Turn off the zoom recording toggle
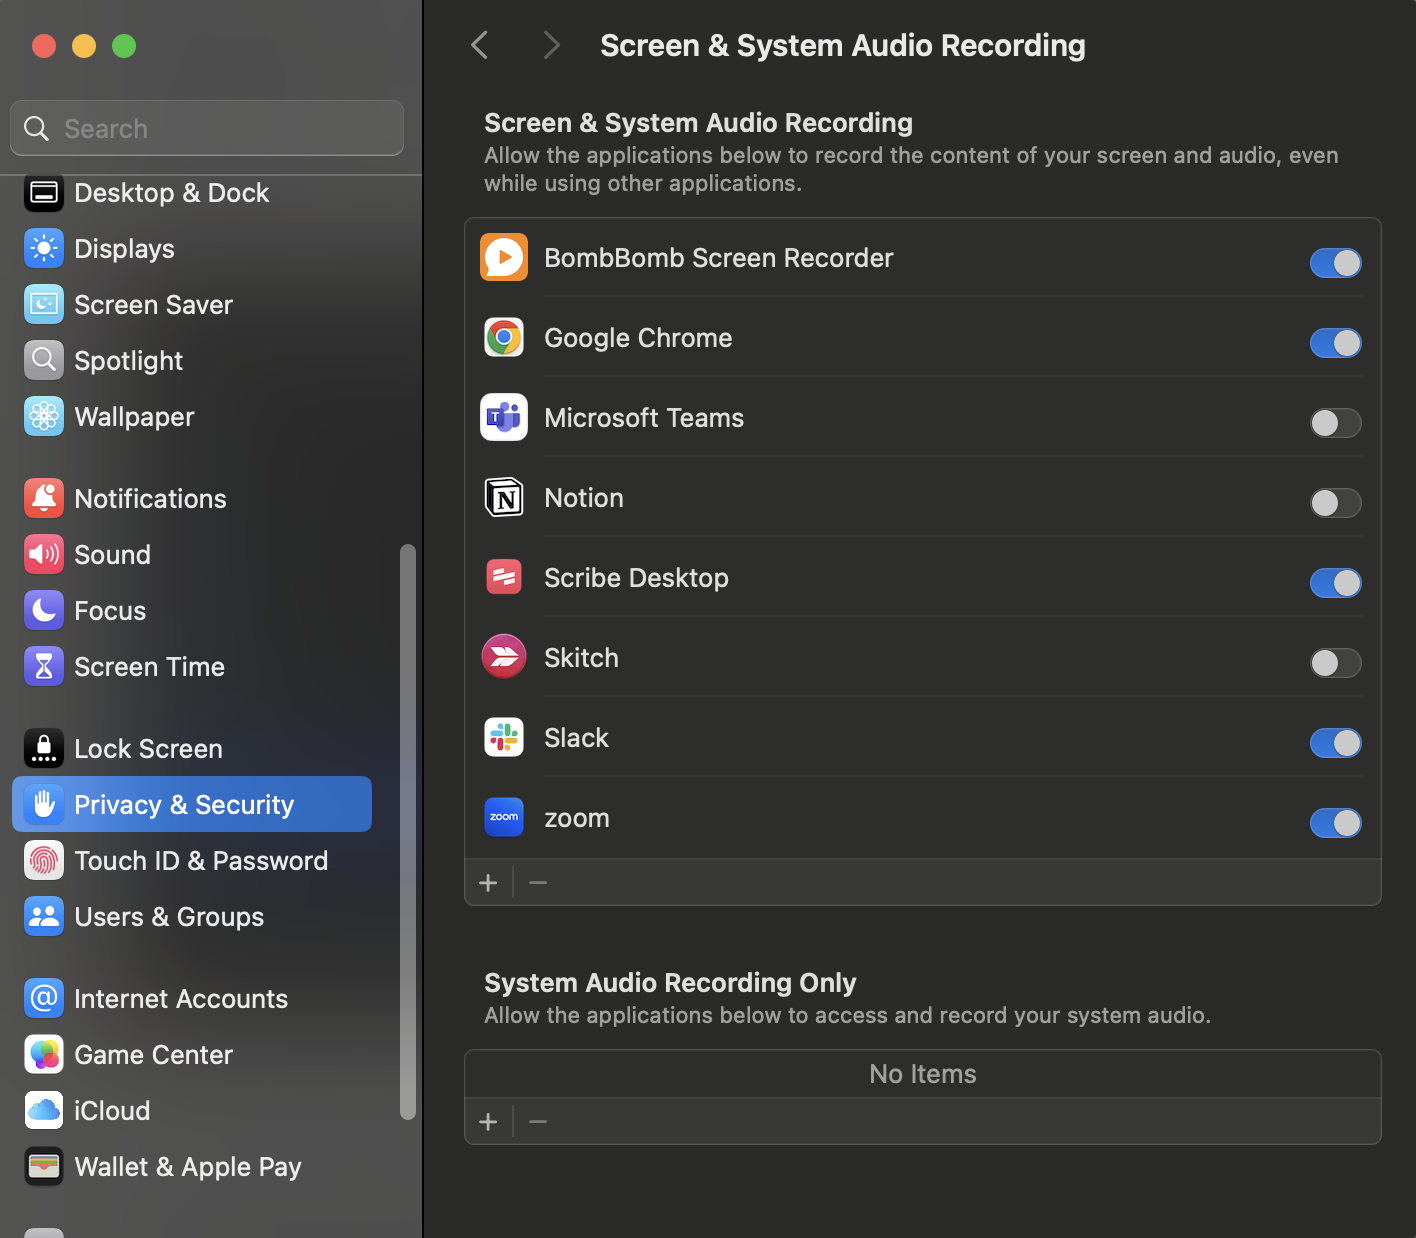 [1335, 823]
